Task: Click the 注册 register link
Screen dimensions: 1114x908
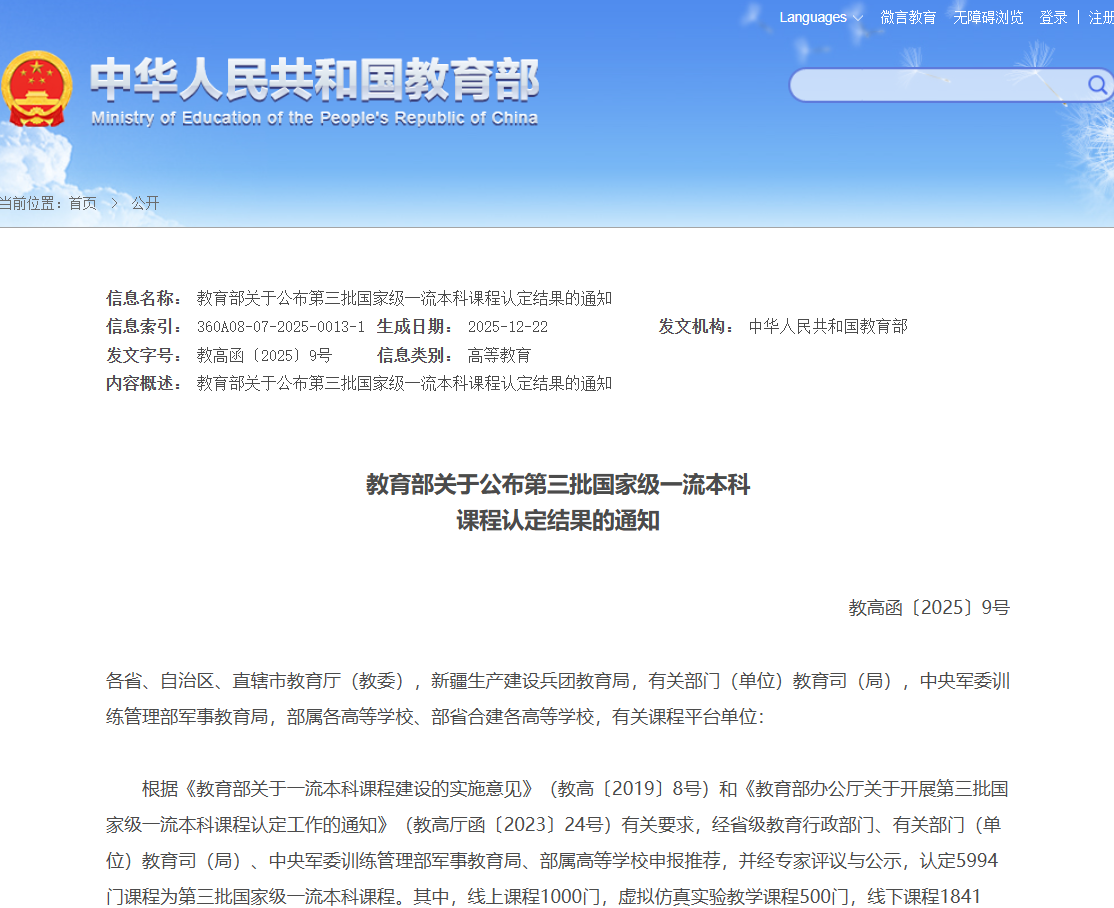Action: 1100,18
